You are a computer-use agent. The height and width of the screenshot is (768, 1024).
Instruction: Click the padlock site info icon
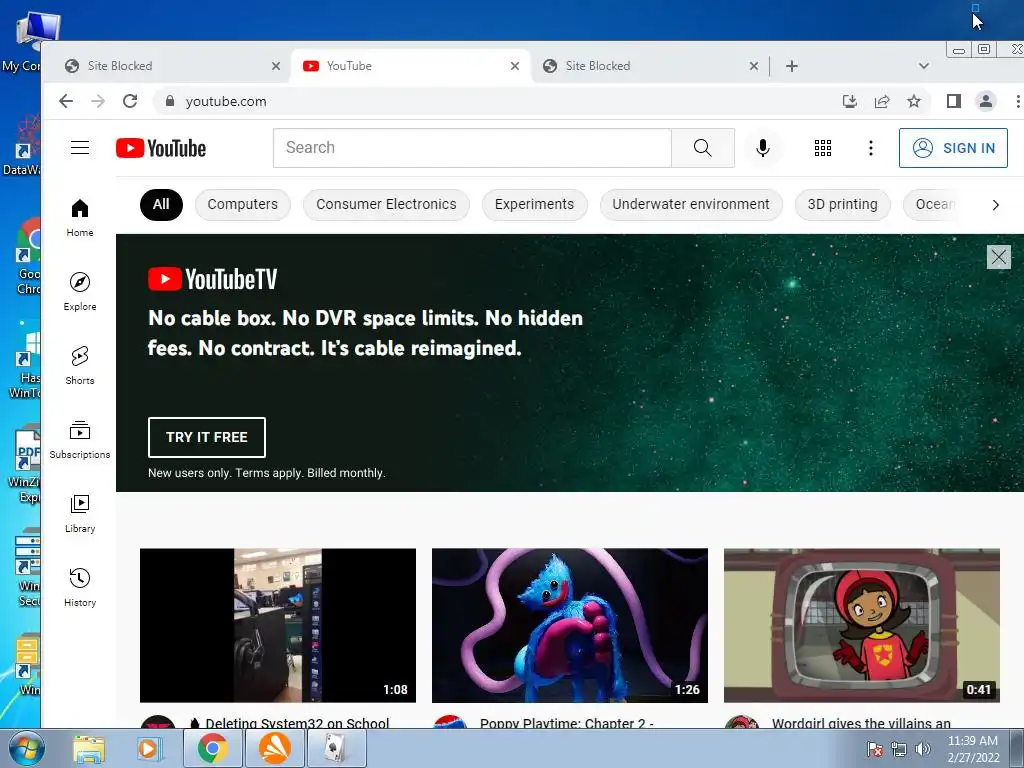(170, 101)
